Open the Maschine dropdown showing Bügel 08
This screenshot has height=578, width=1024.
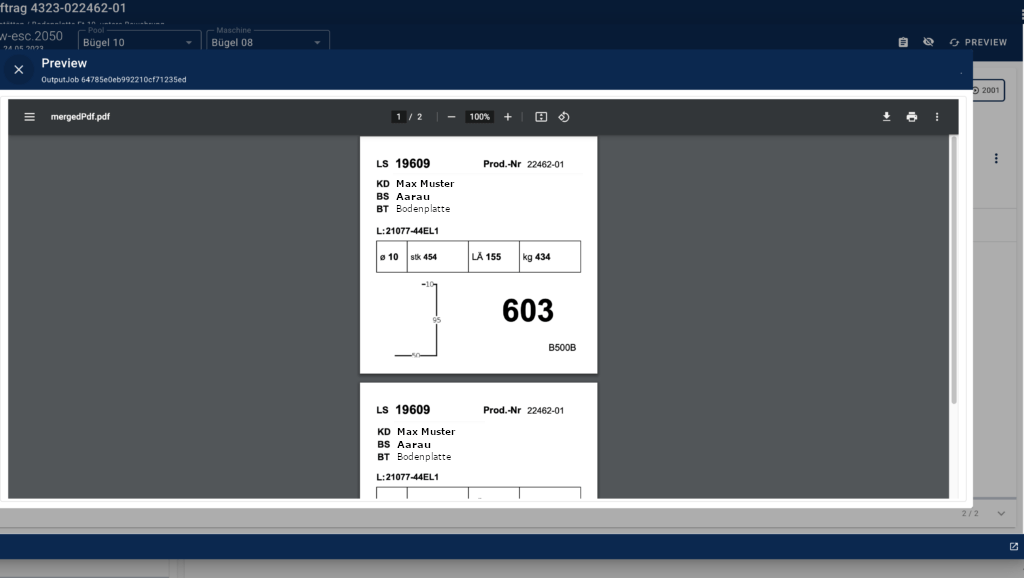[x=266, y=42]
